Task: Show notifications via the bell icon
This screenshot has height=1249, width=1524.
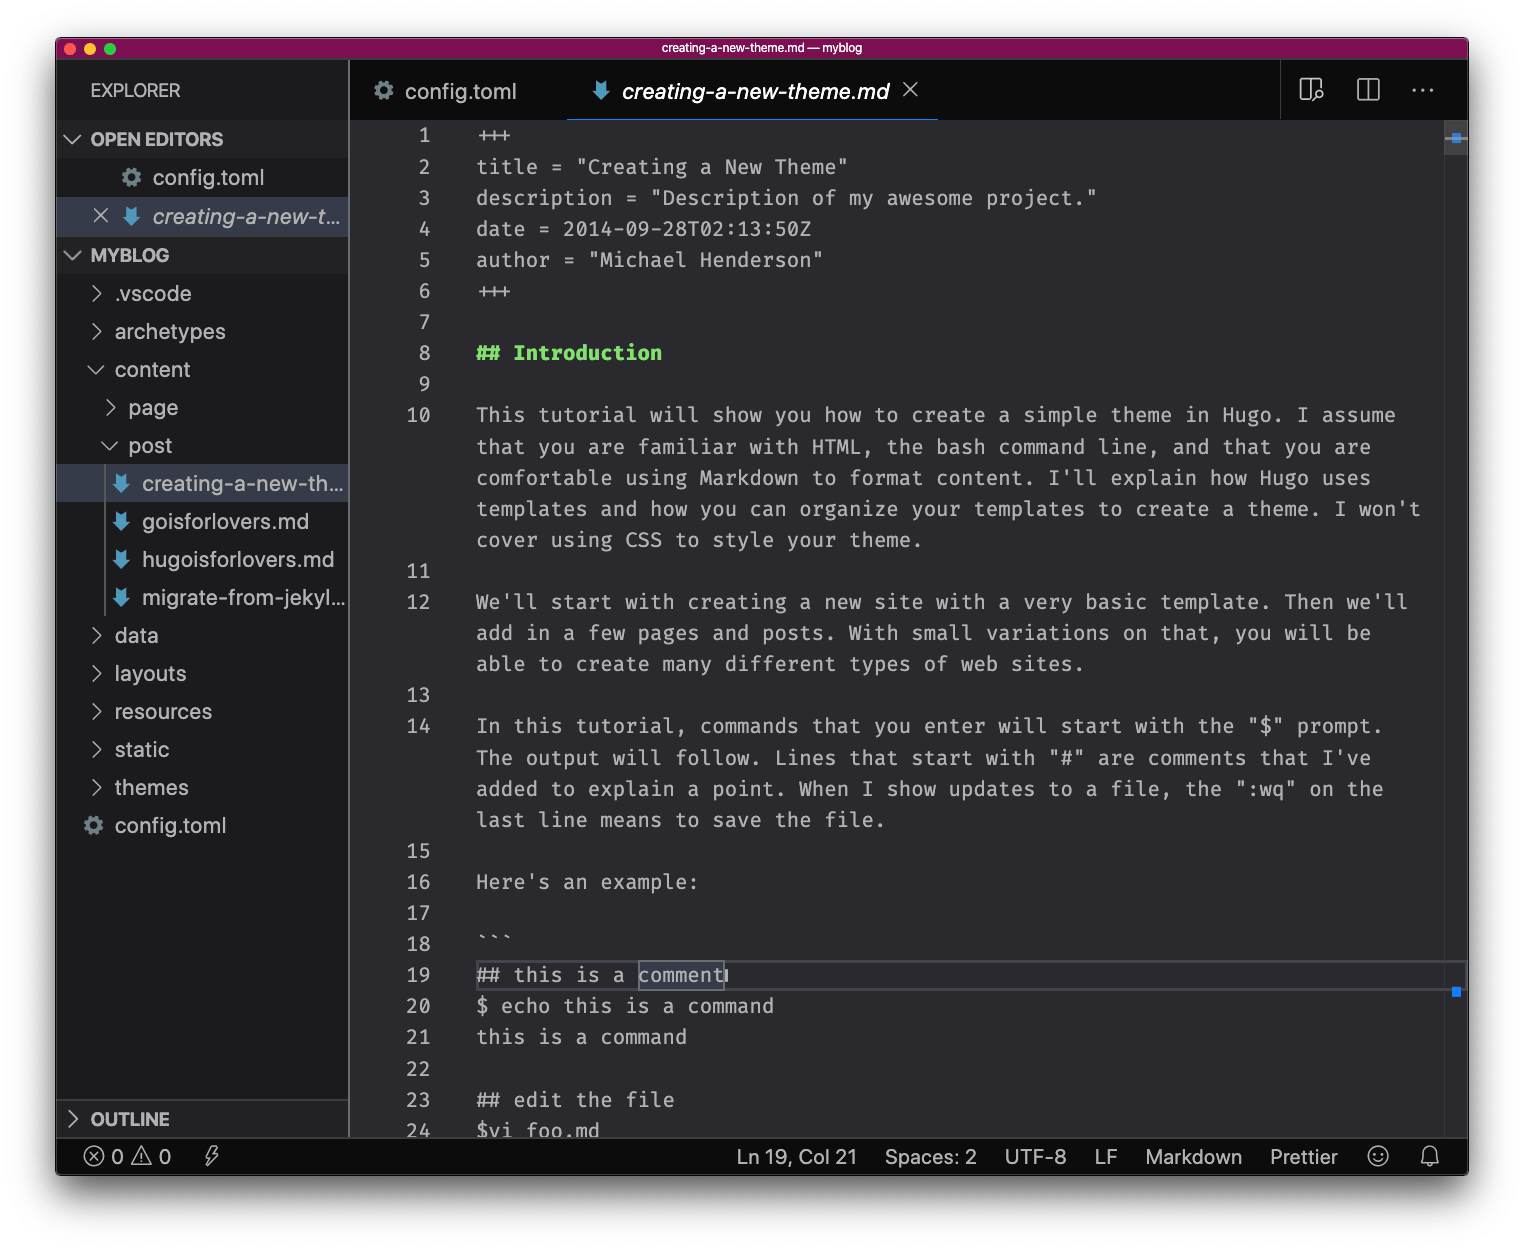Action: coord(1430,1157)
